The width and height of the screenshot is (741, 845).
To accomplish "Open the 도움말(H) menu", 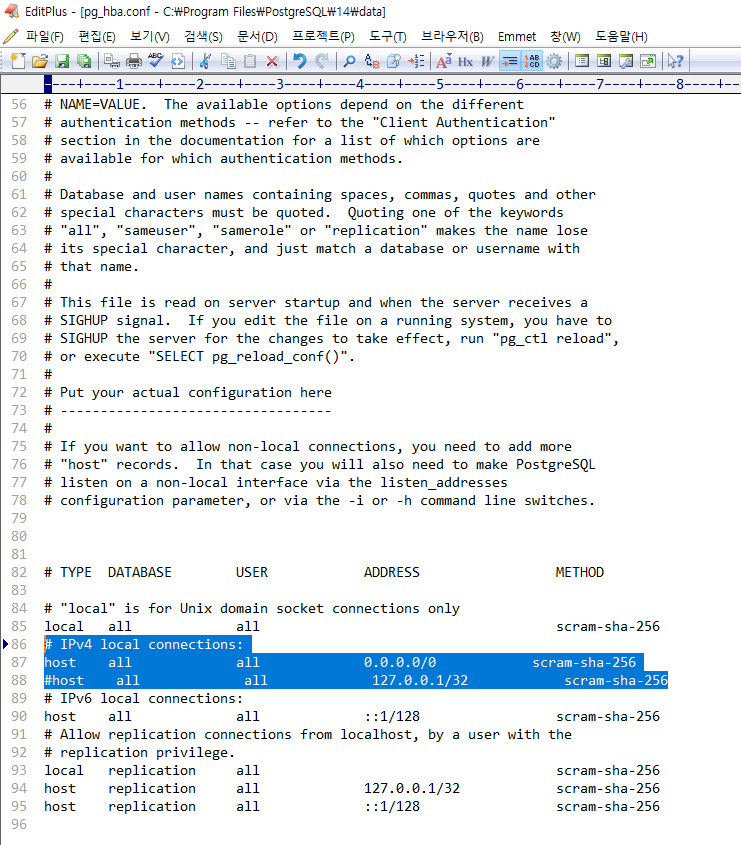I will 621,37.
